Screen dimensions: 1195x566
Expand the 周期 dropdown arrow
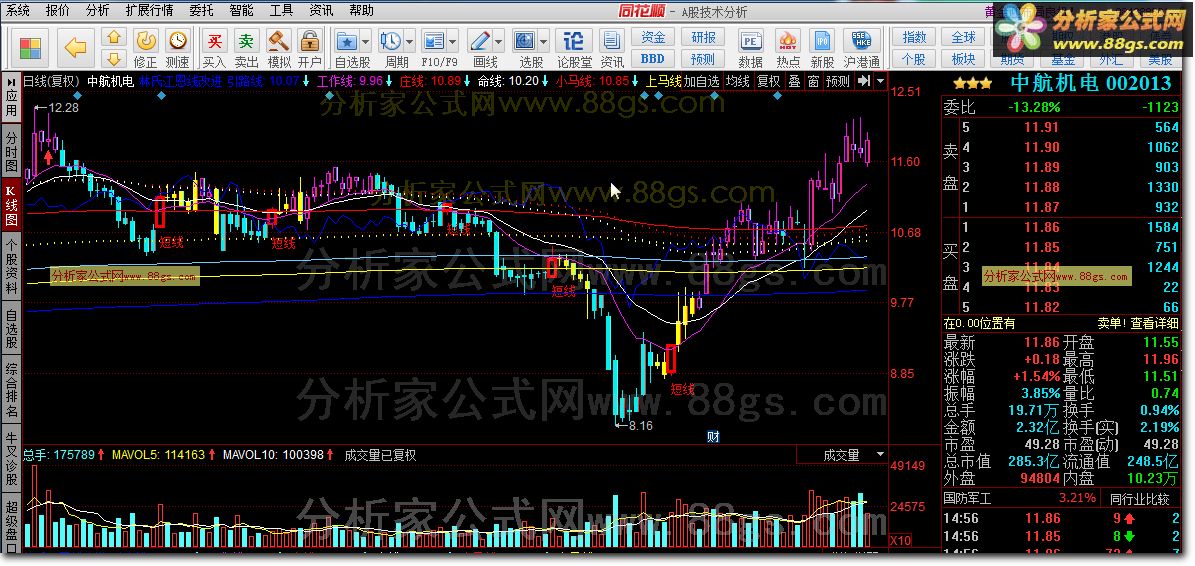tap(410, 41)
